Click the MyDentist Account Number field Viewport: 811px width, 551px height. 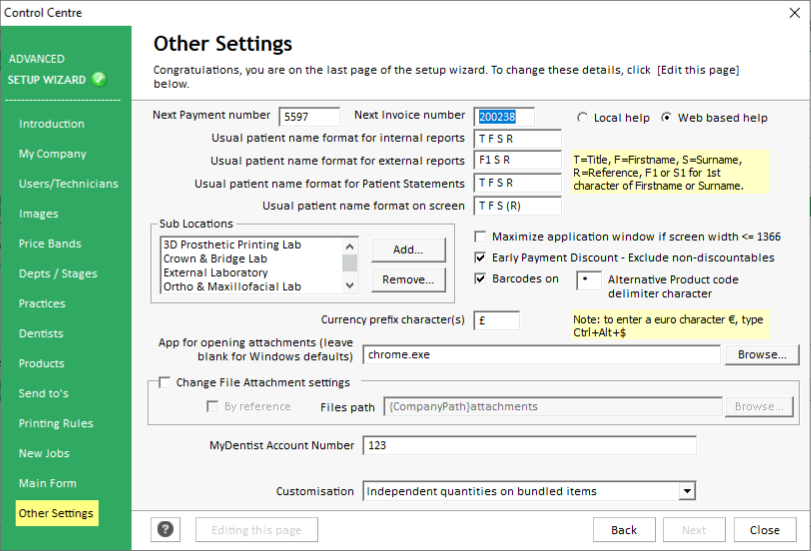[529, 446]
